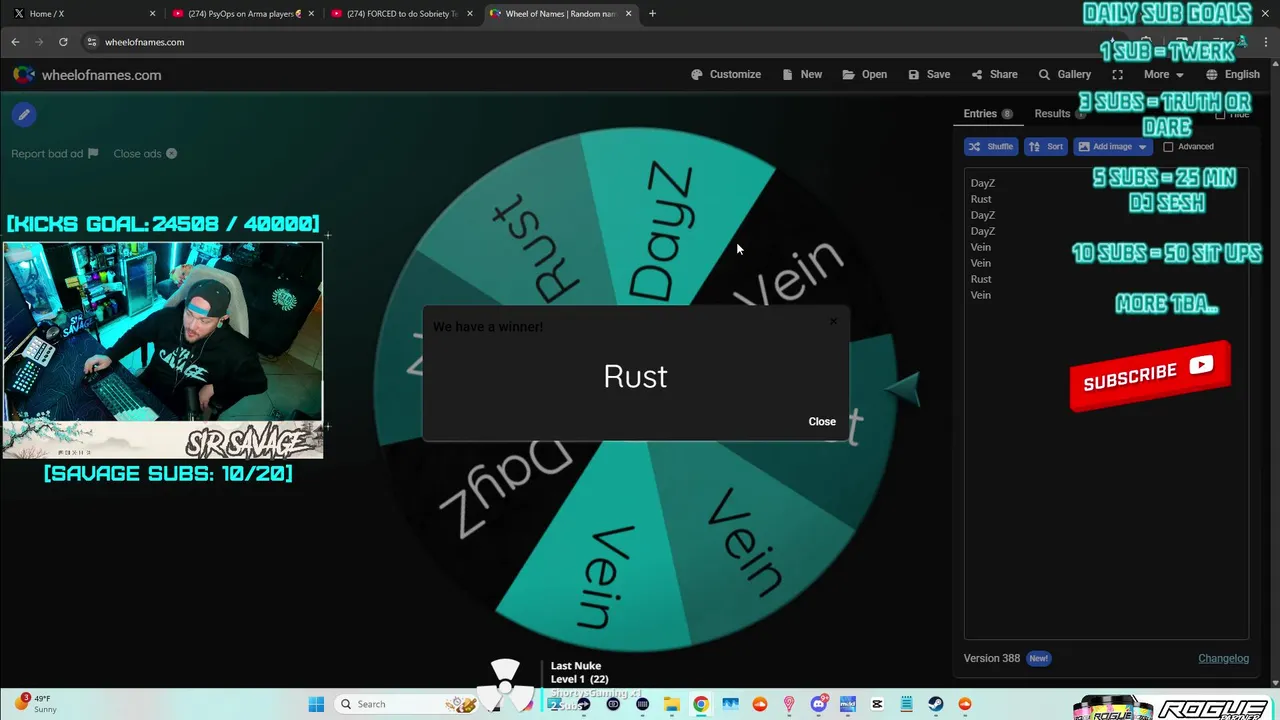Viewport: 1280px width, 720px height.
Task: Click the blue pencil edit icon
Action: coord(24,115)
